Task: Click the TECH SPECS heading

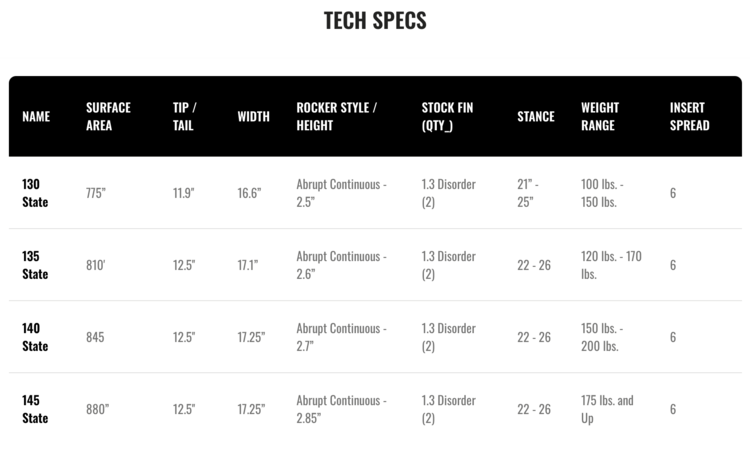Action: 375,21
